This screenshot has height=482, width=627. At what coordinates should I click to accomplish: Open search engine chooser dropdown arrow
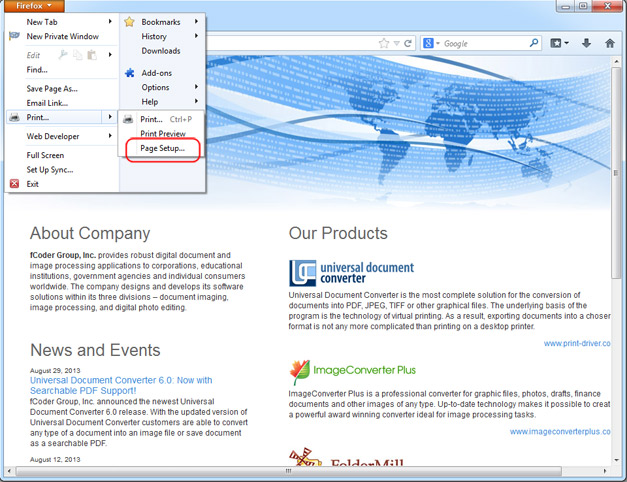coord(438,43)
